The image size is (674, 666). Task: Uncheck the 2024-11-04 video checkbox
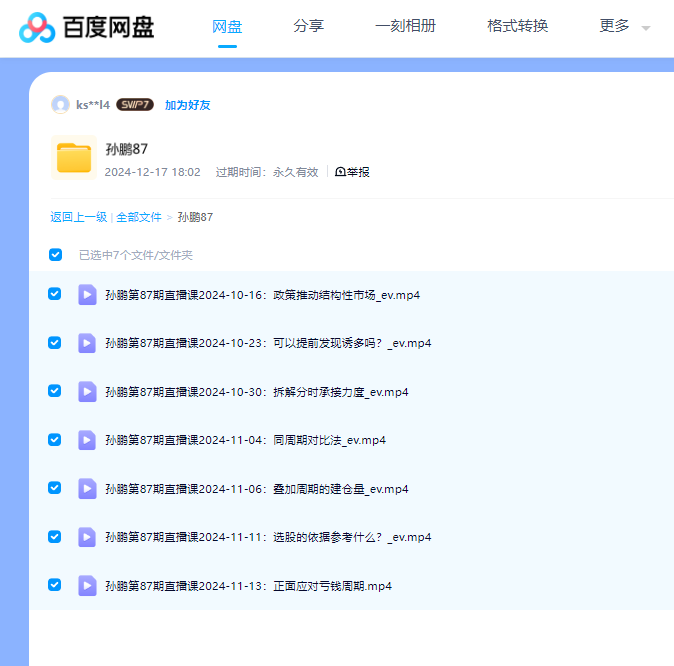click(55, 440)
